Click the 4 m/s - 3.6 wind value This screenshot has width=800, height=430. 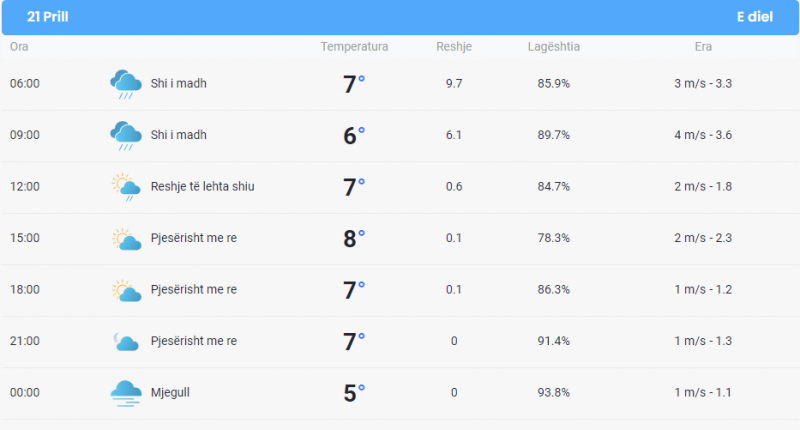[703, 135]
